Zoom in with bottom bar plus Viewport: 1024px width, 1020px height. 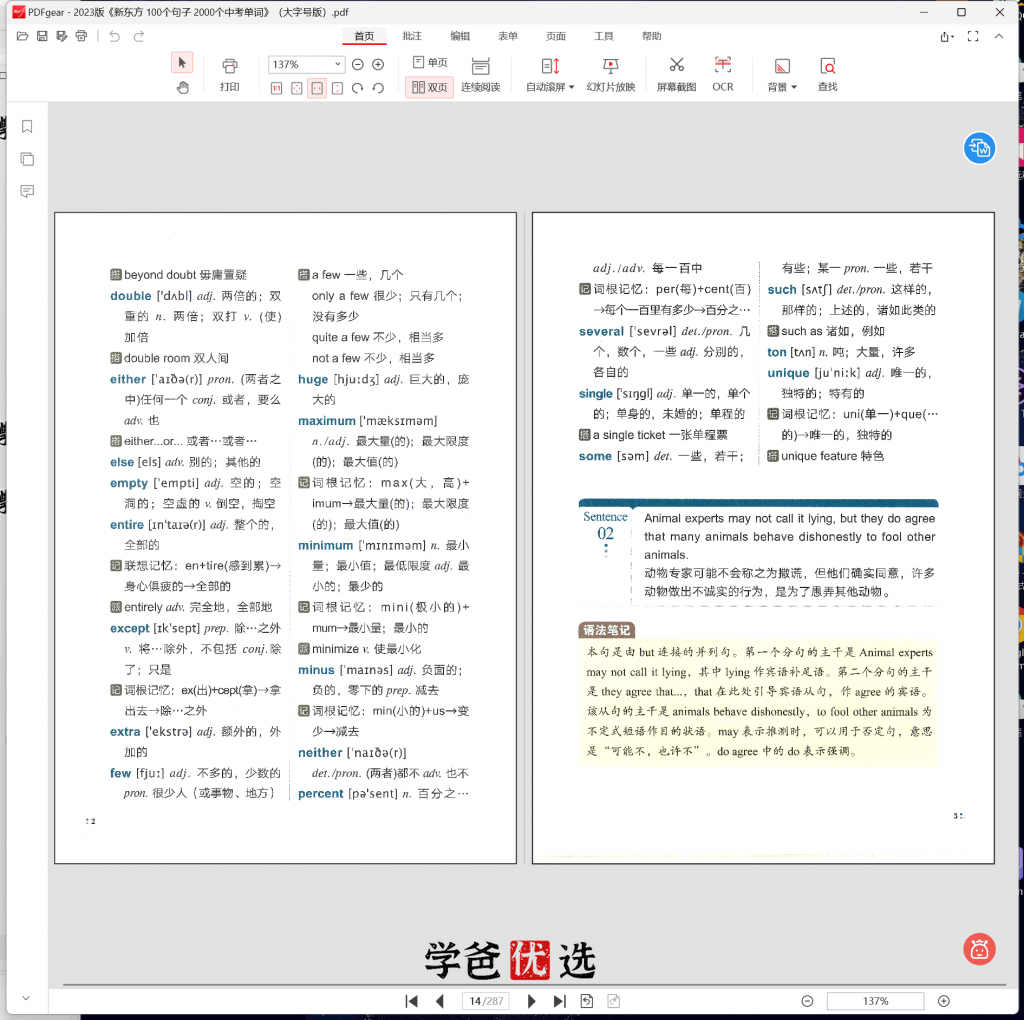(944, 1001)
